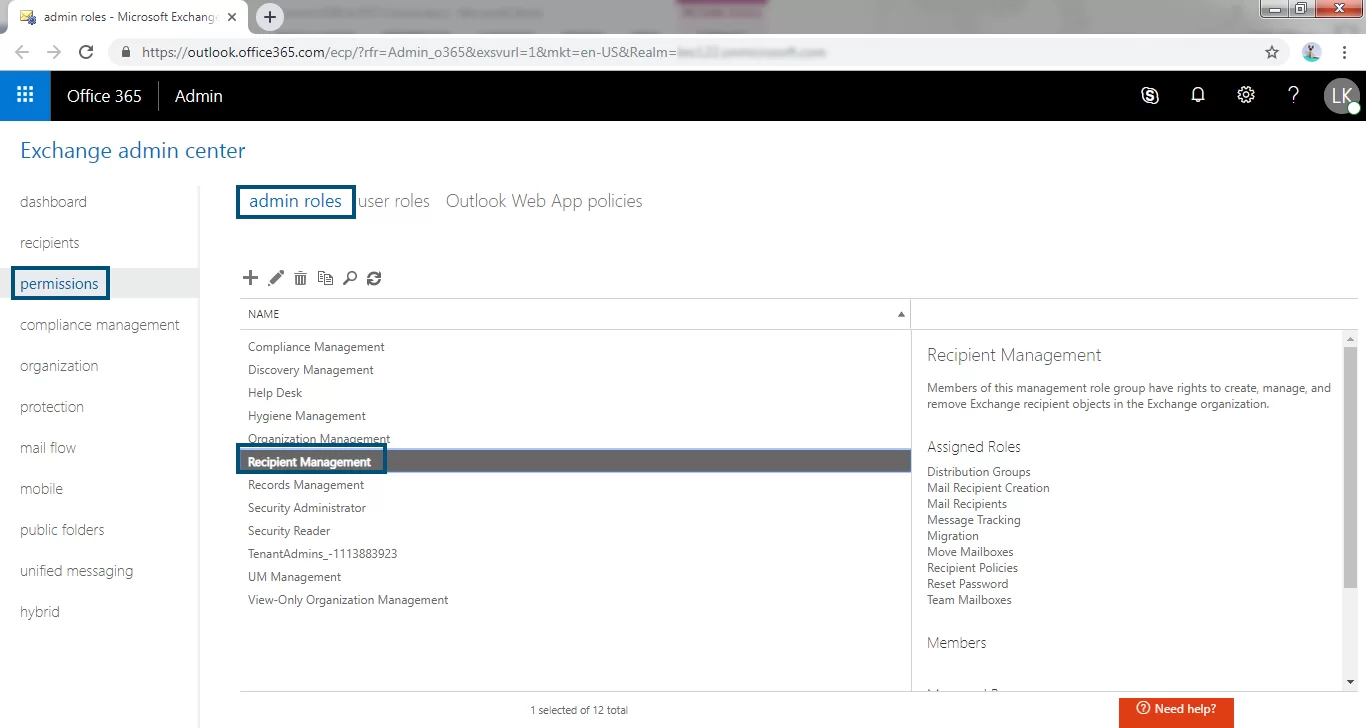Click the browser address bar URL
The width and height of the screenshot is (1366, 728).
pos(484,52)
